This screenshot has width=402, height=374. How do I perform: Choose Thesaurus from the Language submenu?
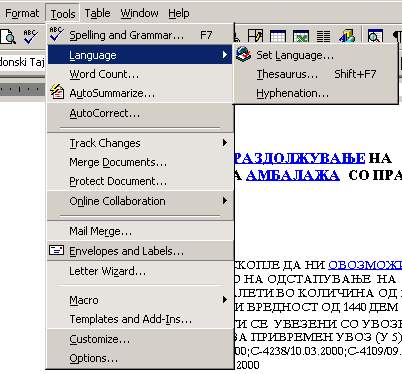coord(316,74)
